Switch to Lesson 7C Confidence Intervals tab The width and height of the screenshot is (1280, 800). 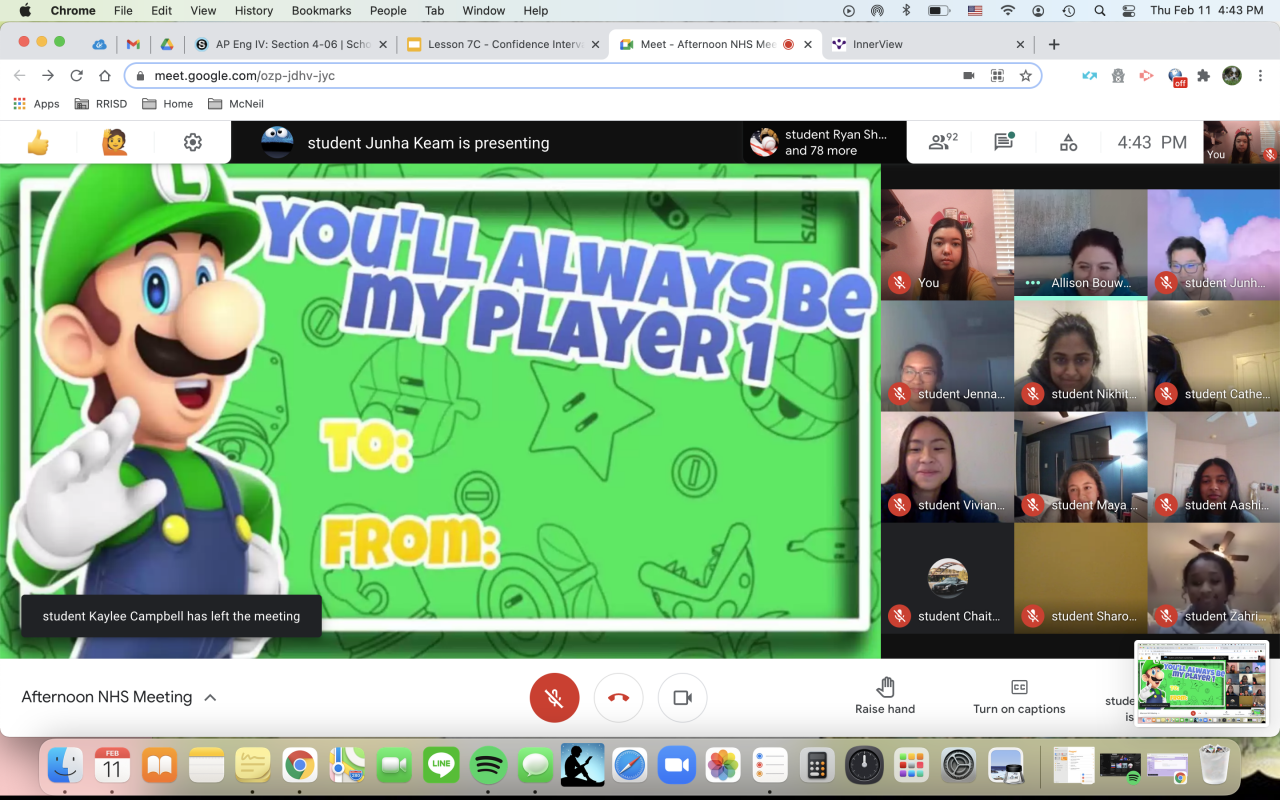[x=503, y=44]
